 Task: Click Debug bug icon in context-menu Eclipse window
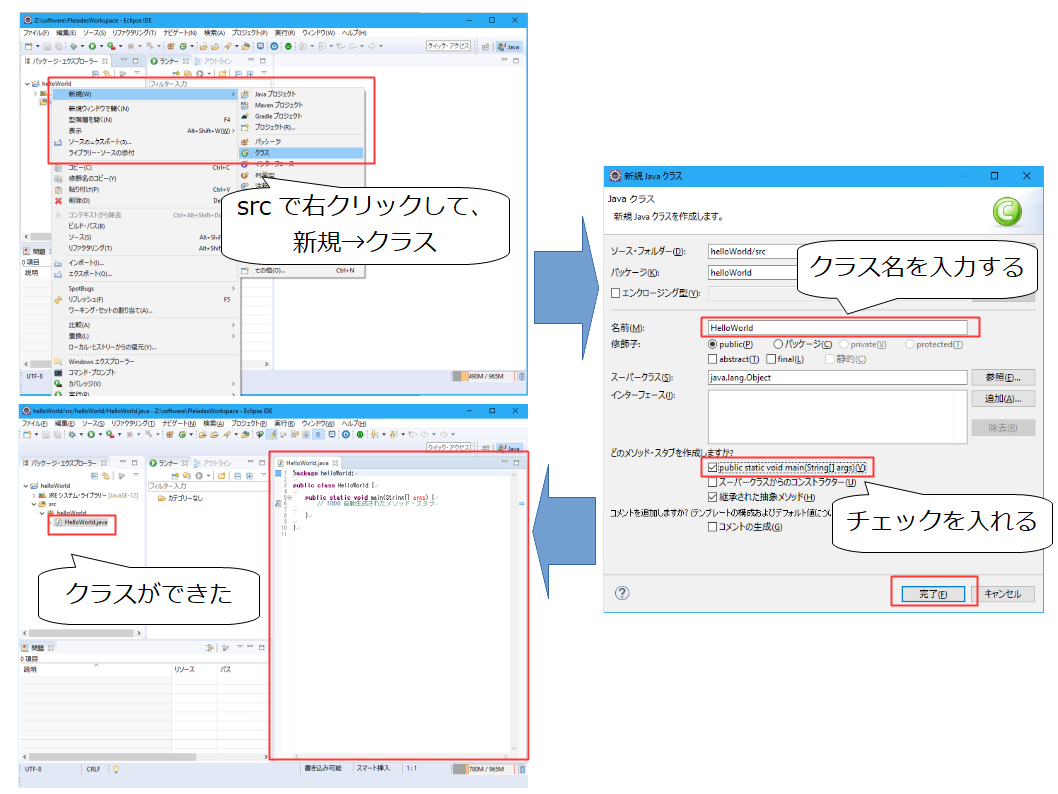pyautogui.click(x=73, y=46)
